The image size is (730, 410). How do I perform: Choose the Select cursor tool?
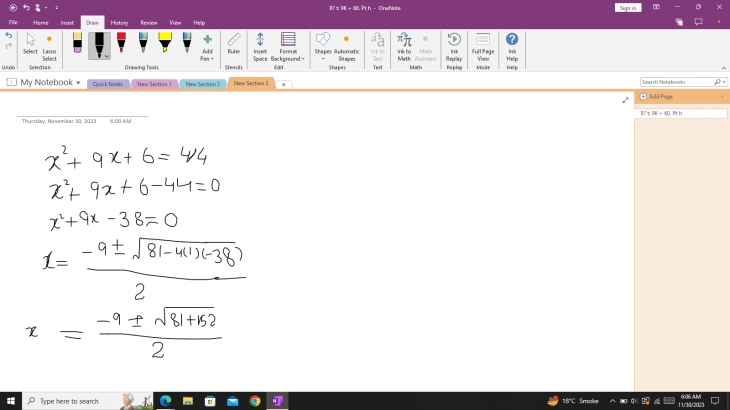[30, 44]
